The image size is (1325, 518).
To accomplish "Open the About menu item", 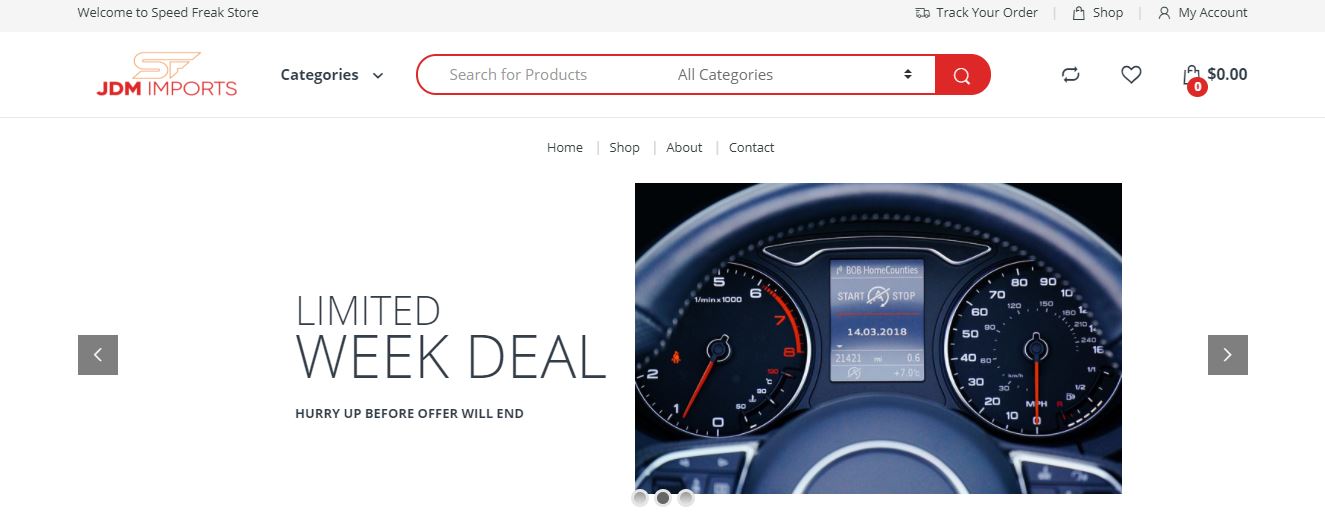I will (684, 147).
